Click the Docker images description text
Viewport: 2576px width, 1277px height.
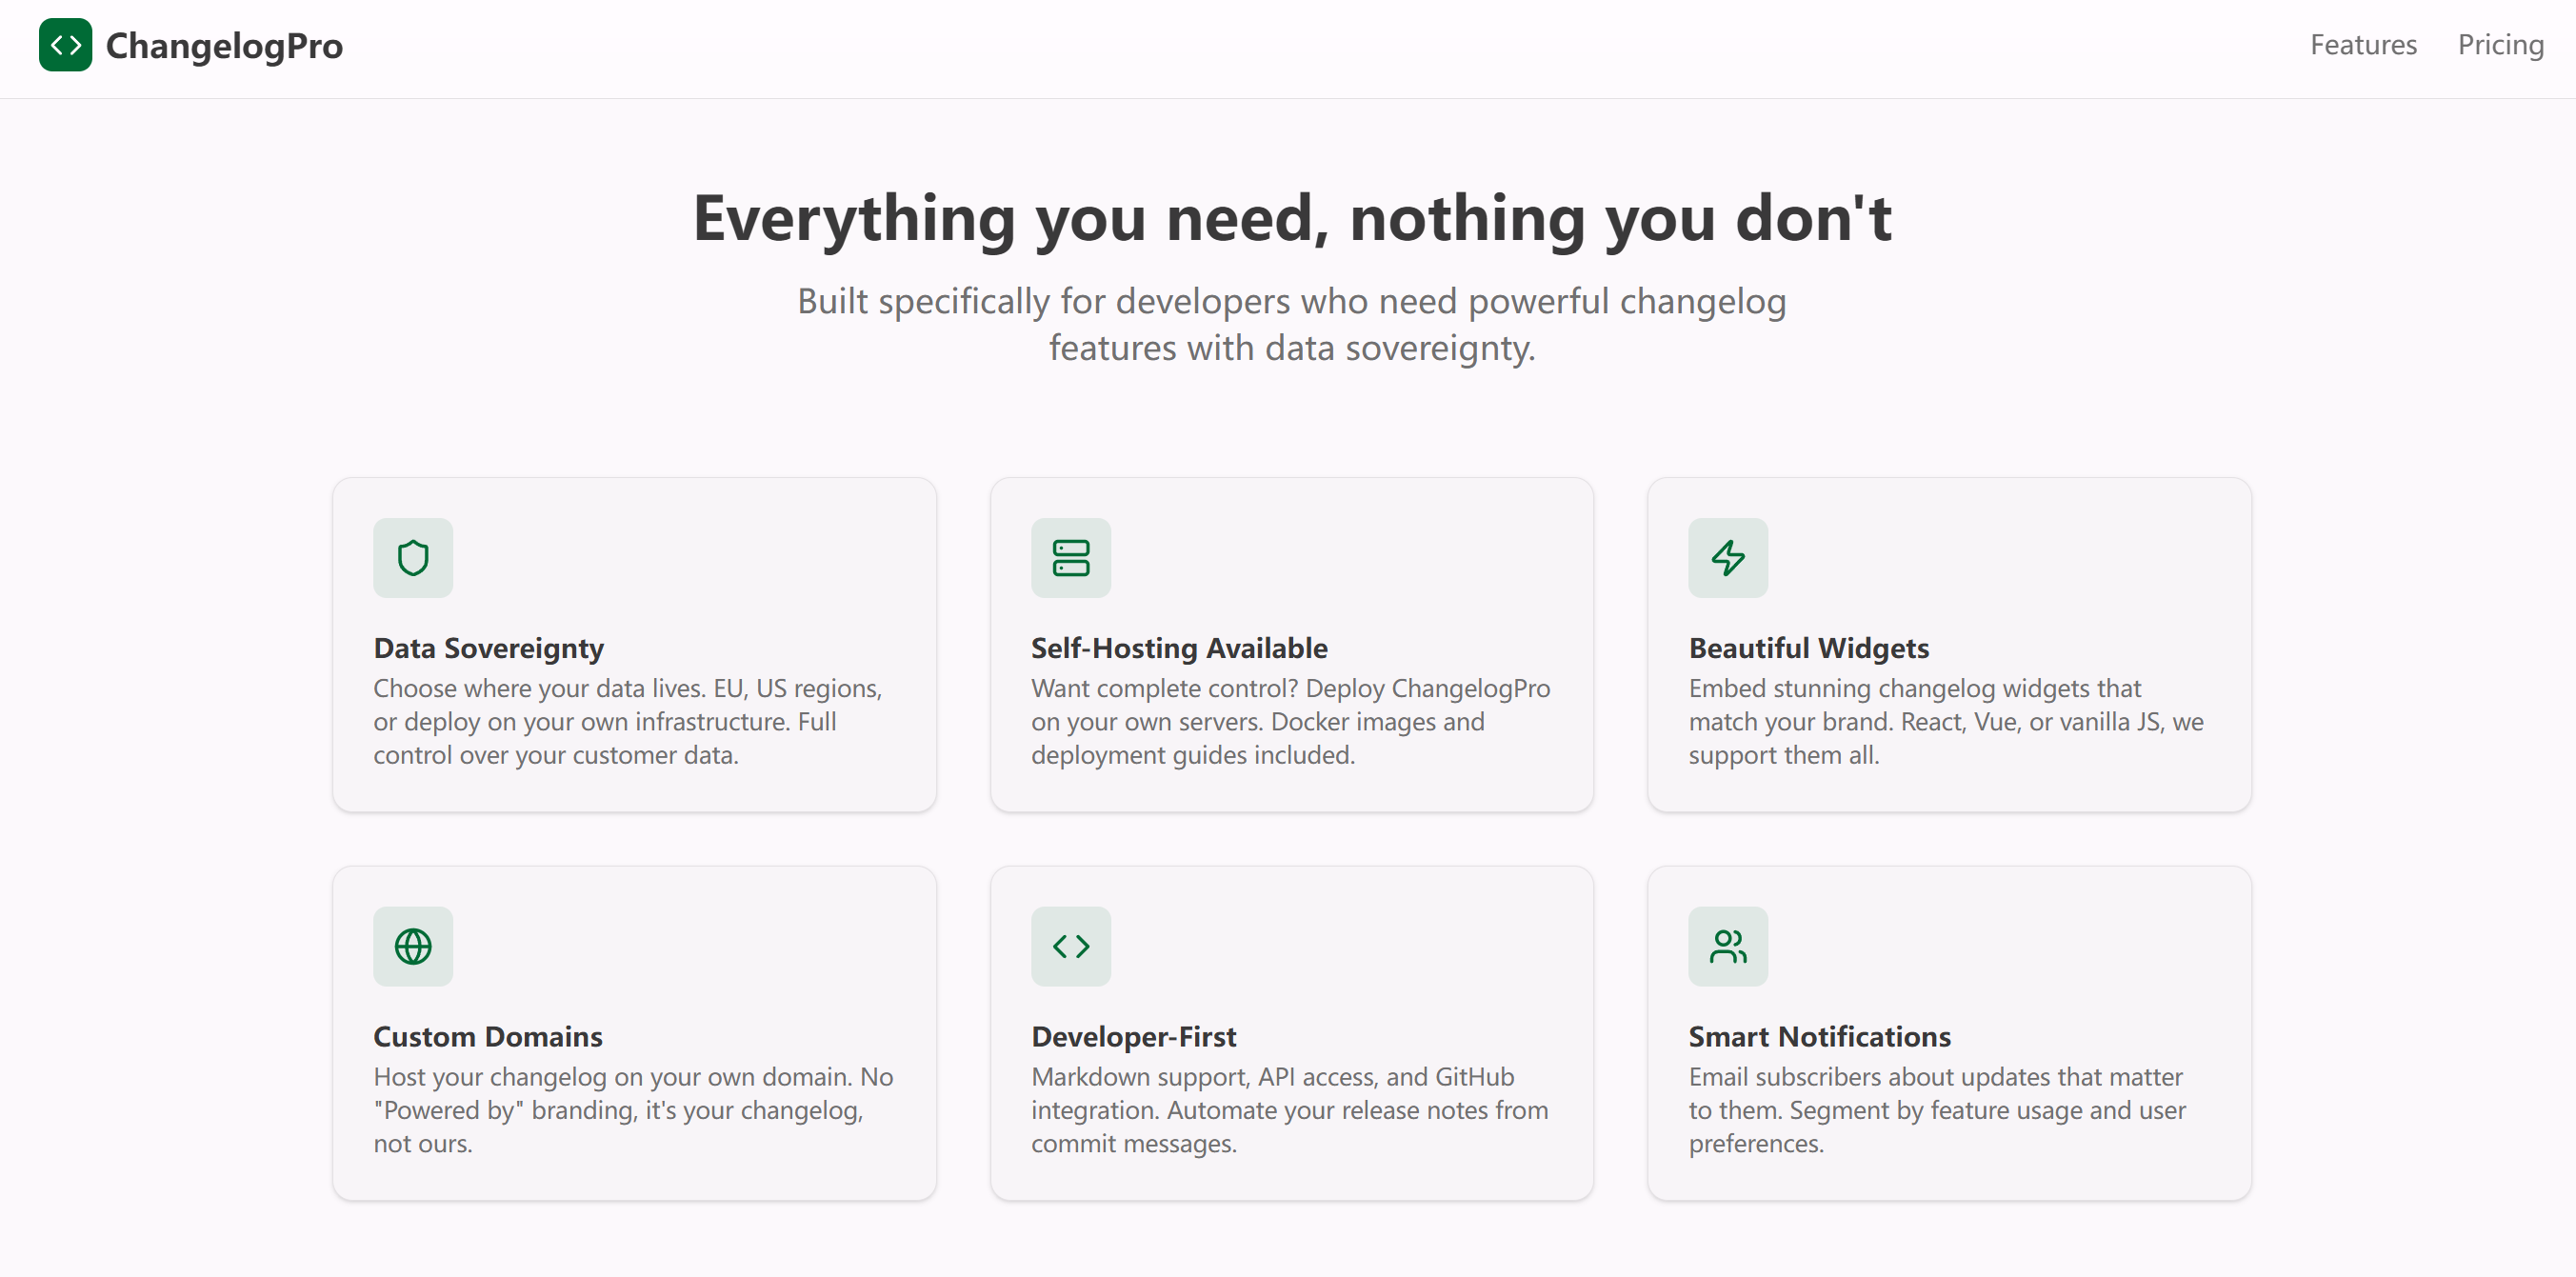coord(1290,721)
